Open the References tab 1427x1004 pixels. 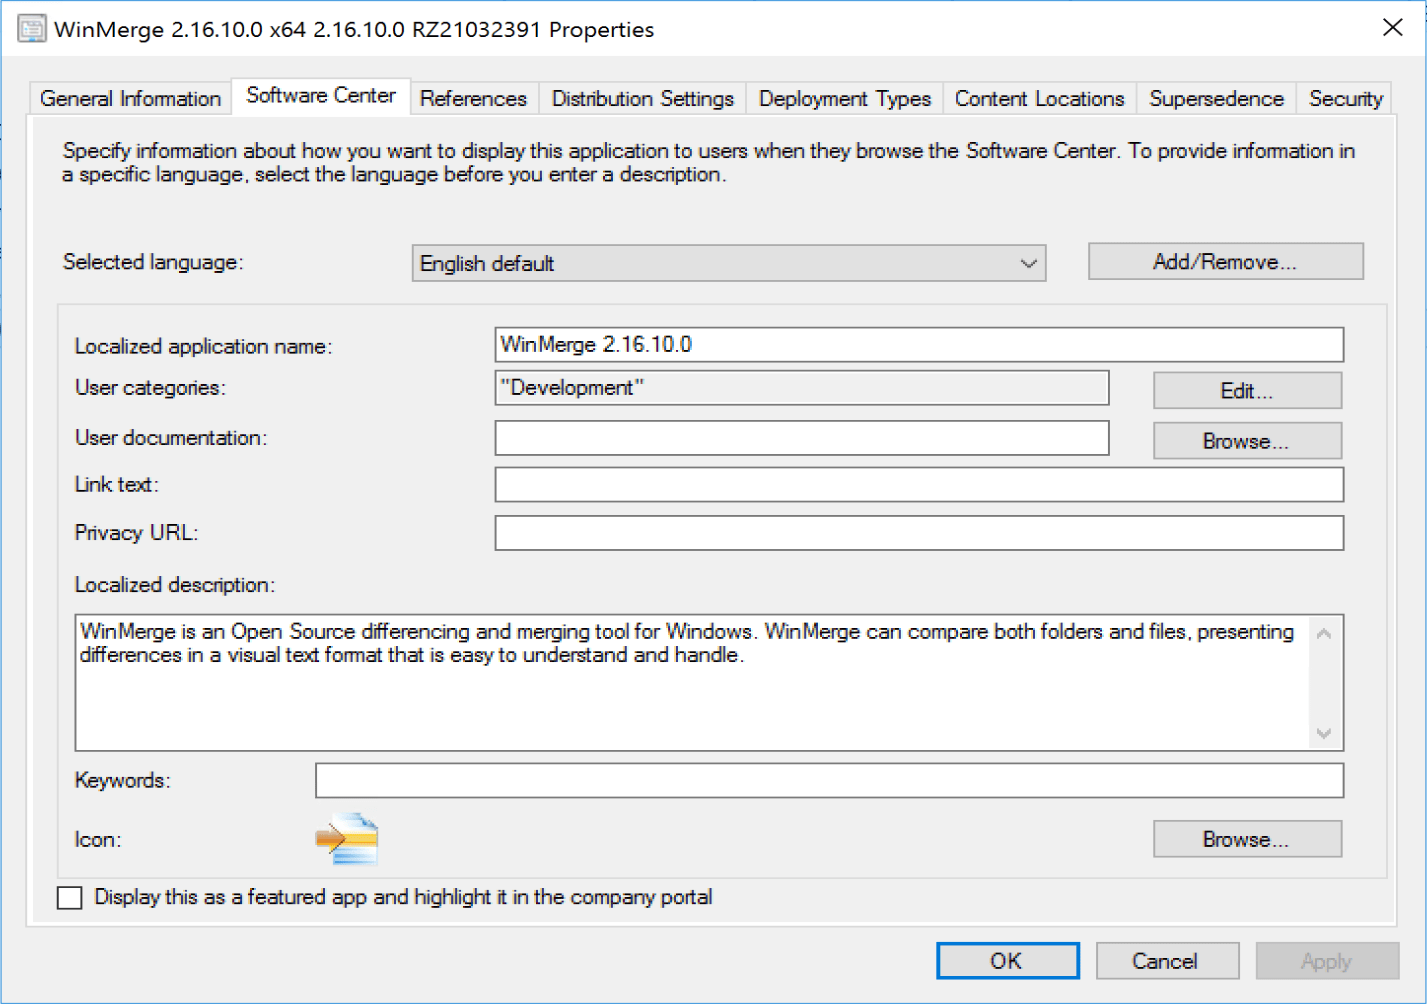click(473, 99)
